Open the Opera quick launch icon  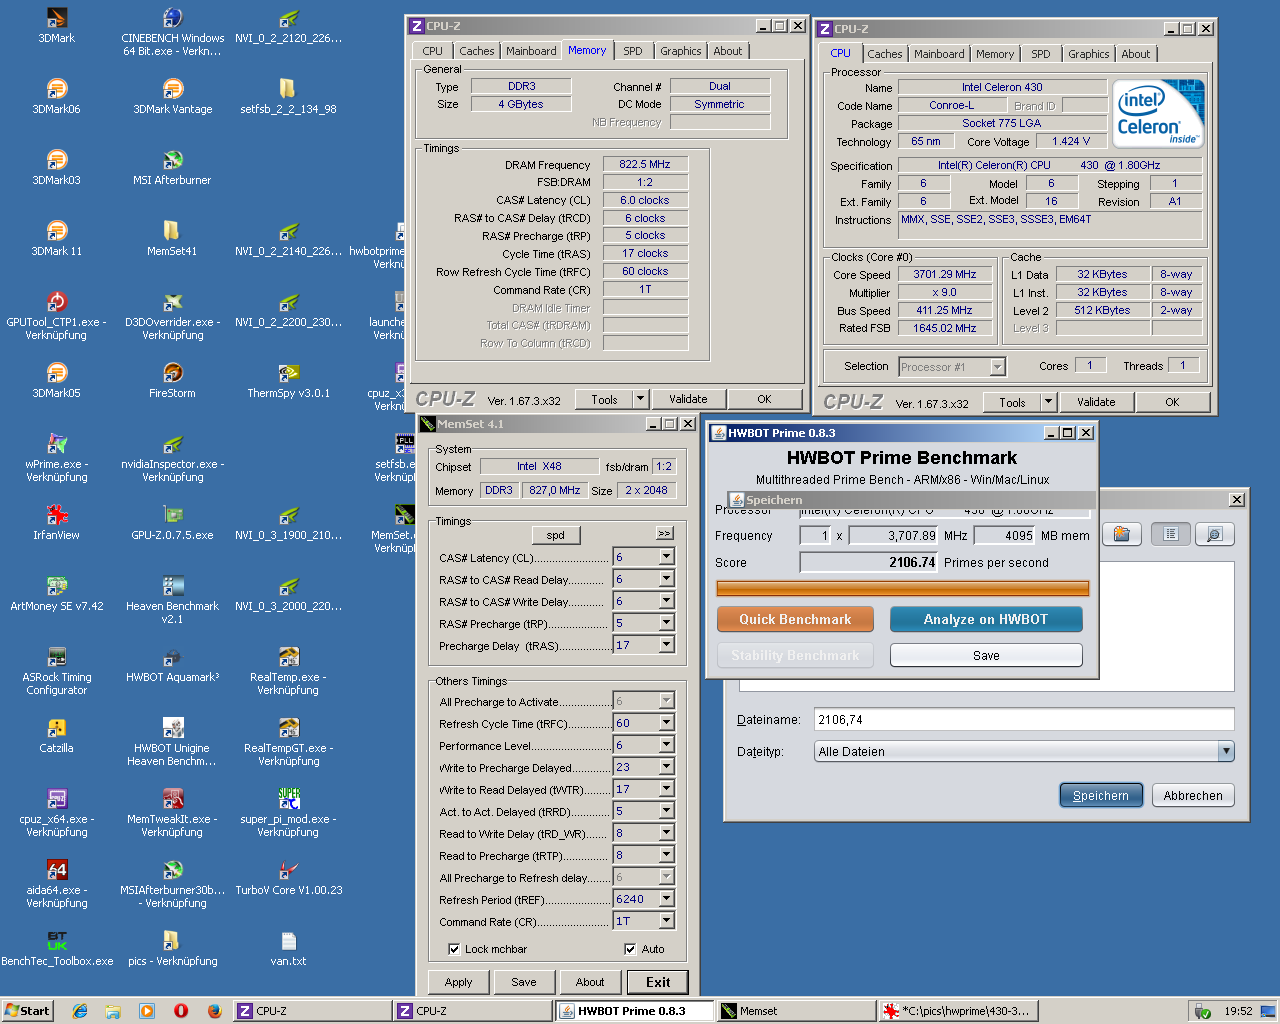(x=181, y=1011)
